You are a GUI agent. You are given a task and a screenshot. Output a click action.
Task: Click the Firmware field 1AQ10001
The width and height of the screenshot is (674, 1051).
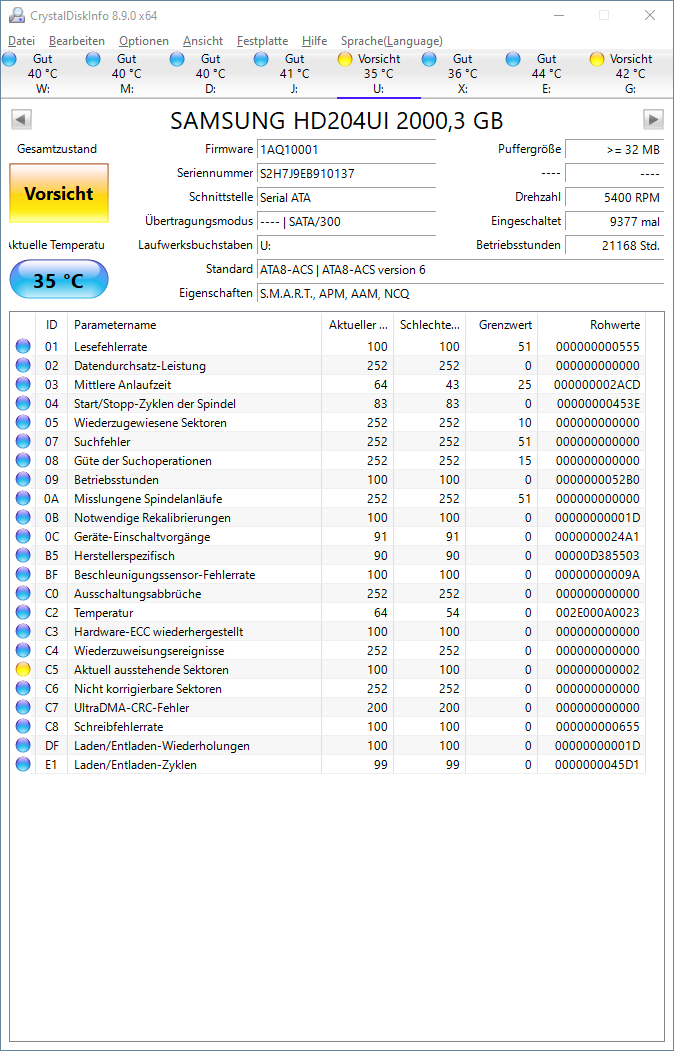tap(346, 149)
